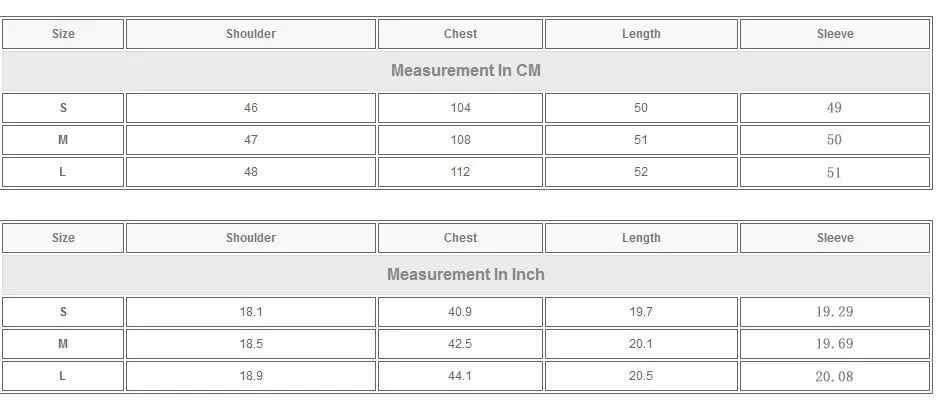The width and height of the screenshot is (952, 403).
Task: Click the size L cell in the Inch table
Action: [x=63, y=376]
